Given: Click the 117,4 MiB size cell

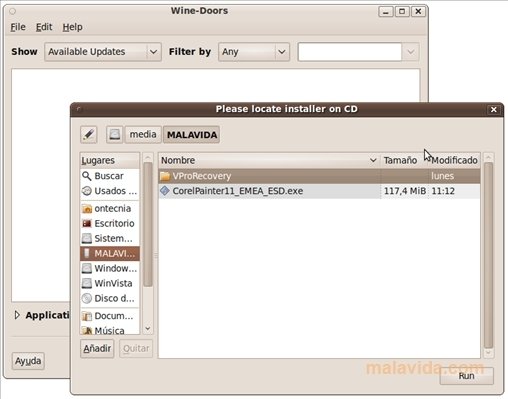Looking at the screenshot, I should click(x=405, y=191).
